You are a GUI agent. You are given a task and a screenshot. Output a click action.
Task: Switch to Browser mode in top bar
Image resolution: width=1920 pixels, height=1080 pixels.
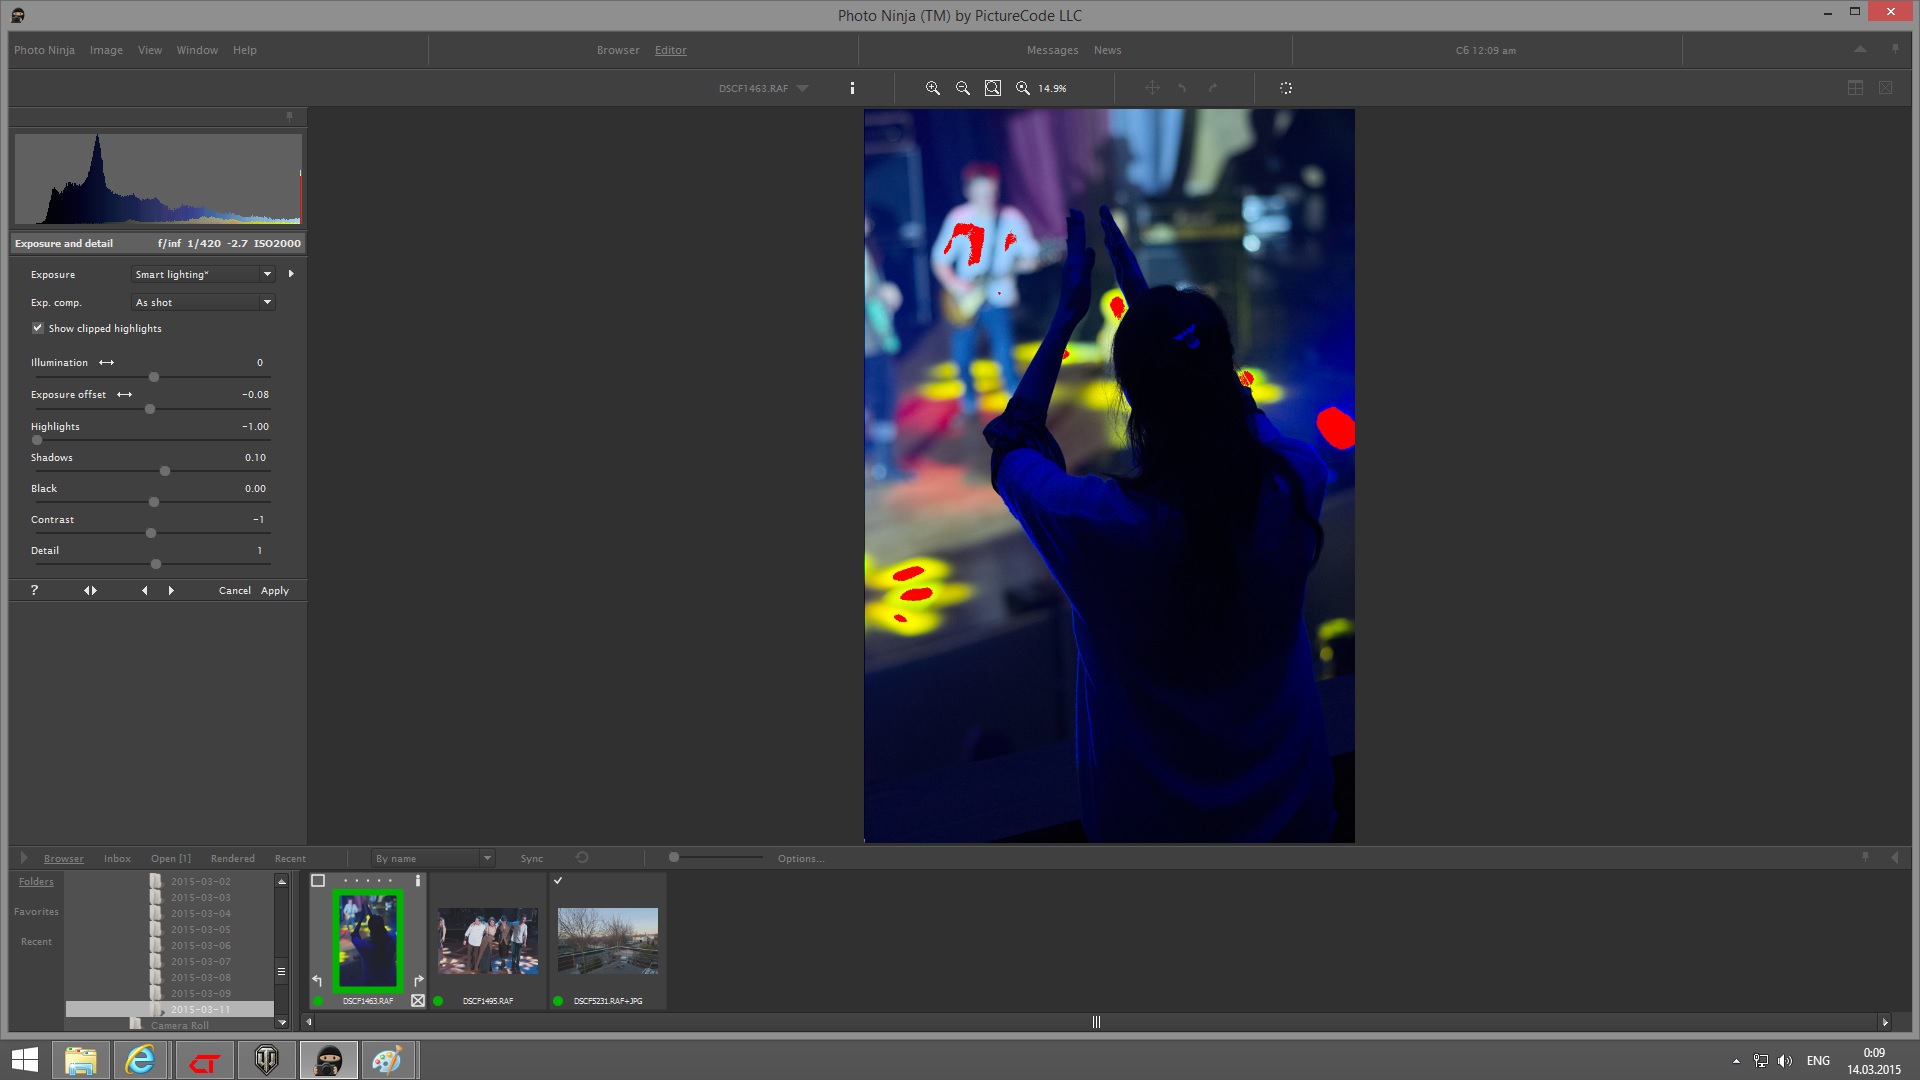coord(618,50)
